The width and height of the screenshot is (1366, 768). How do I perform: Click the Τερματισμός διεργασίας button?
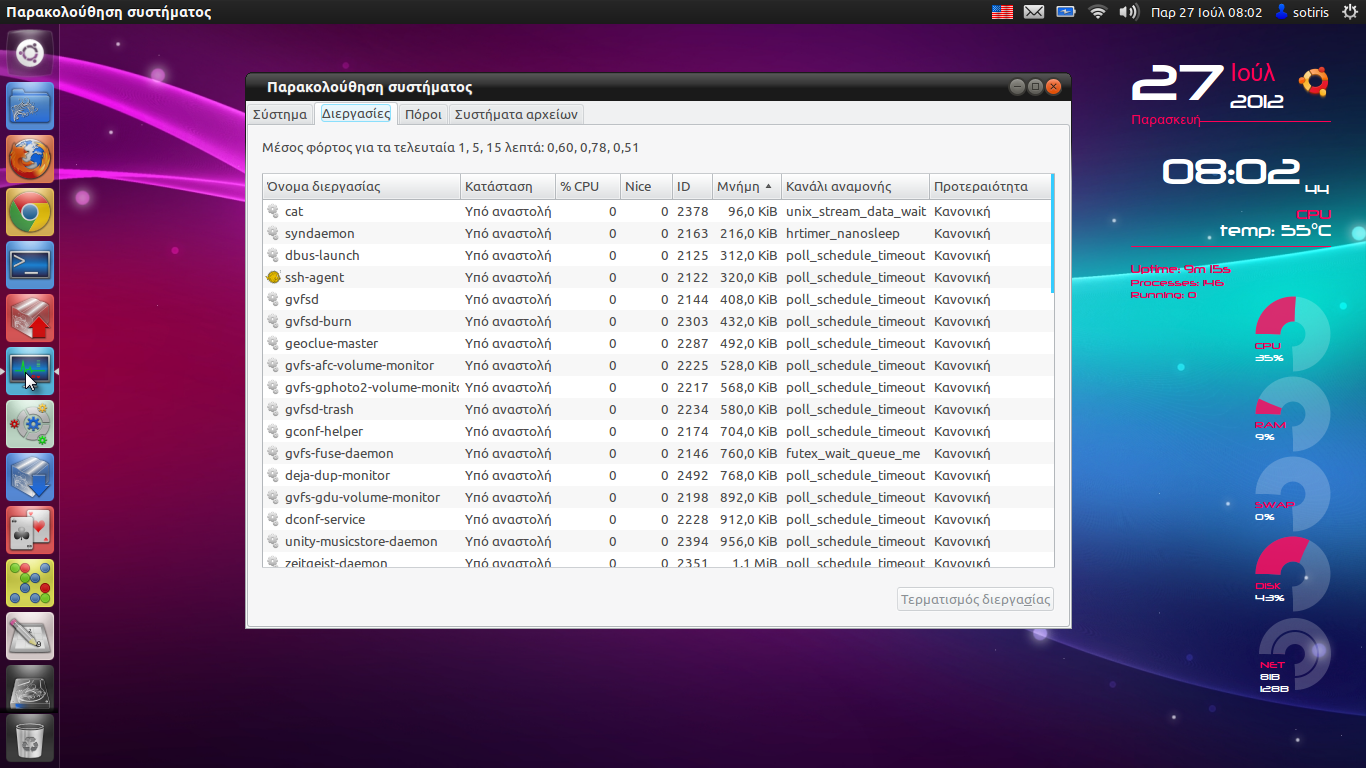(x=975, y=600)
